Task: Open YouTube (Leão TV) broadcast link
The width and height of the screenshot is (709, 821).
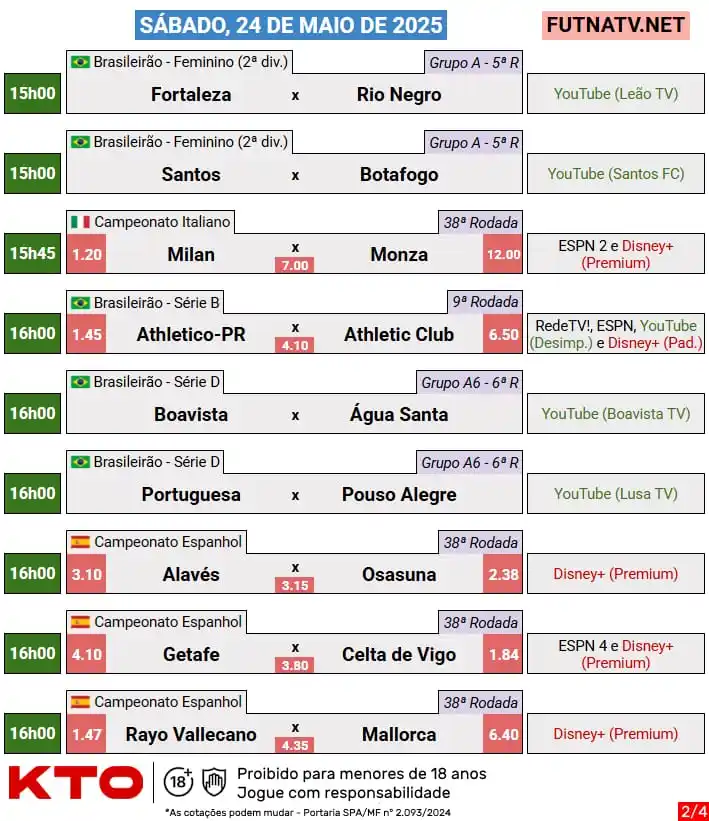Action: (616, 94)
